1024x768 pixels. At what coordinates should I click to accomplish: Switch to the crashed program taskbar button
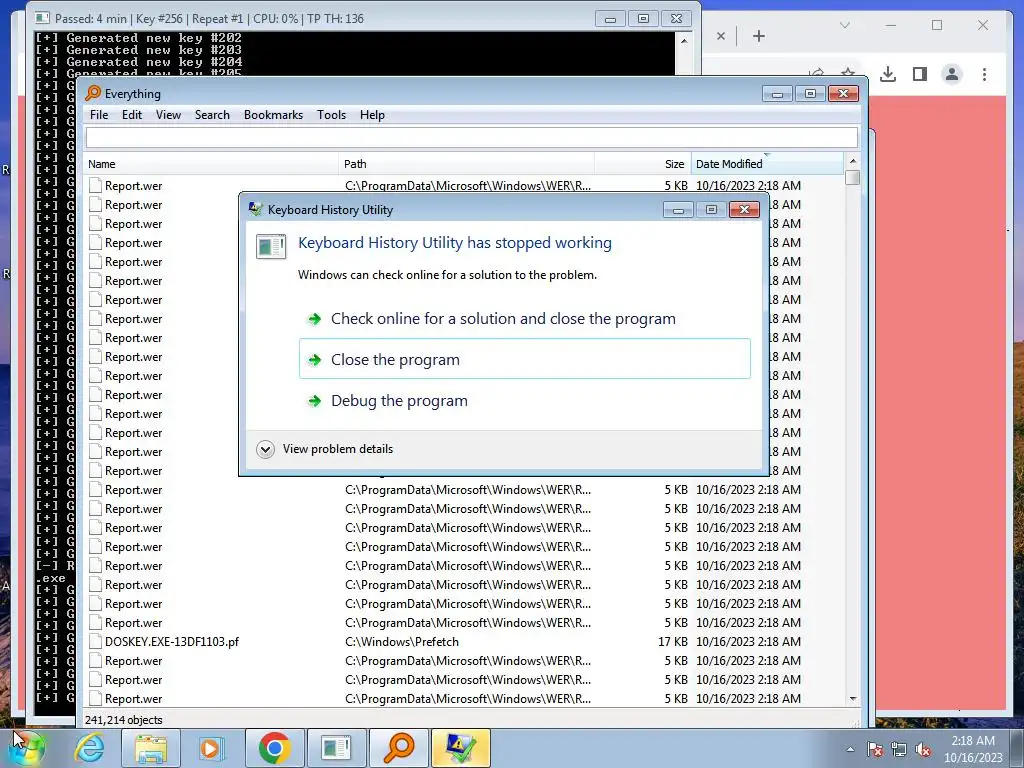tap(336, 748)
